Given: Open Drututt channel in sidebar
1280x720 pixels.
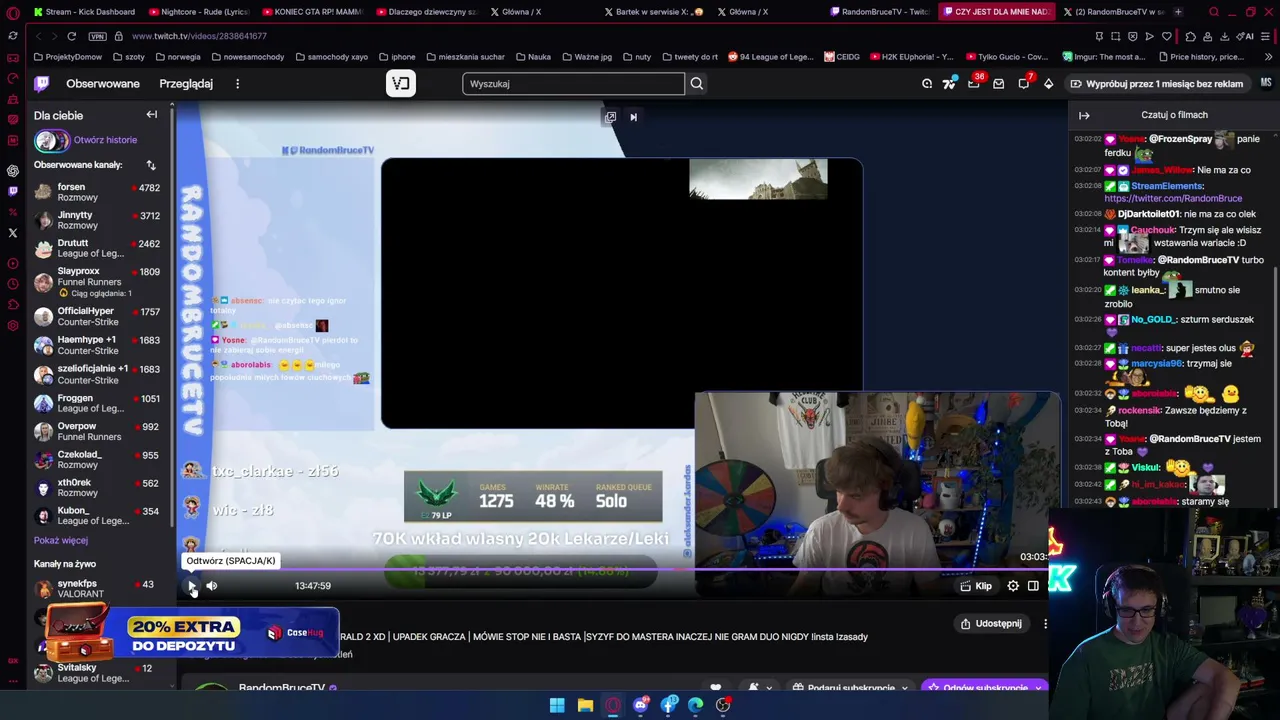Looking at the screenshot, I should click(98, 248).
